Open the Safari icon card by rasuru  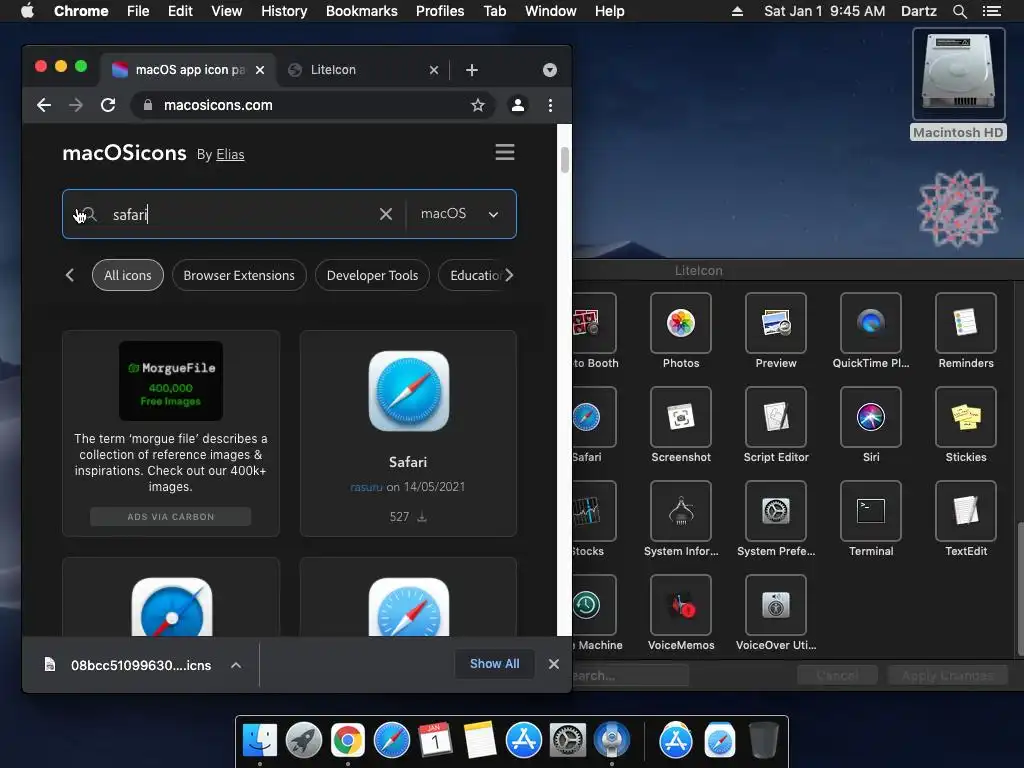tap(408, 434)
